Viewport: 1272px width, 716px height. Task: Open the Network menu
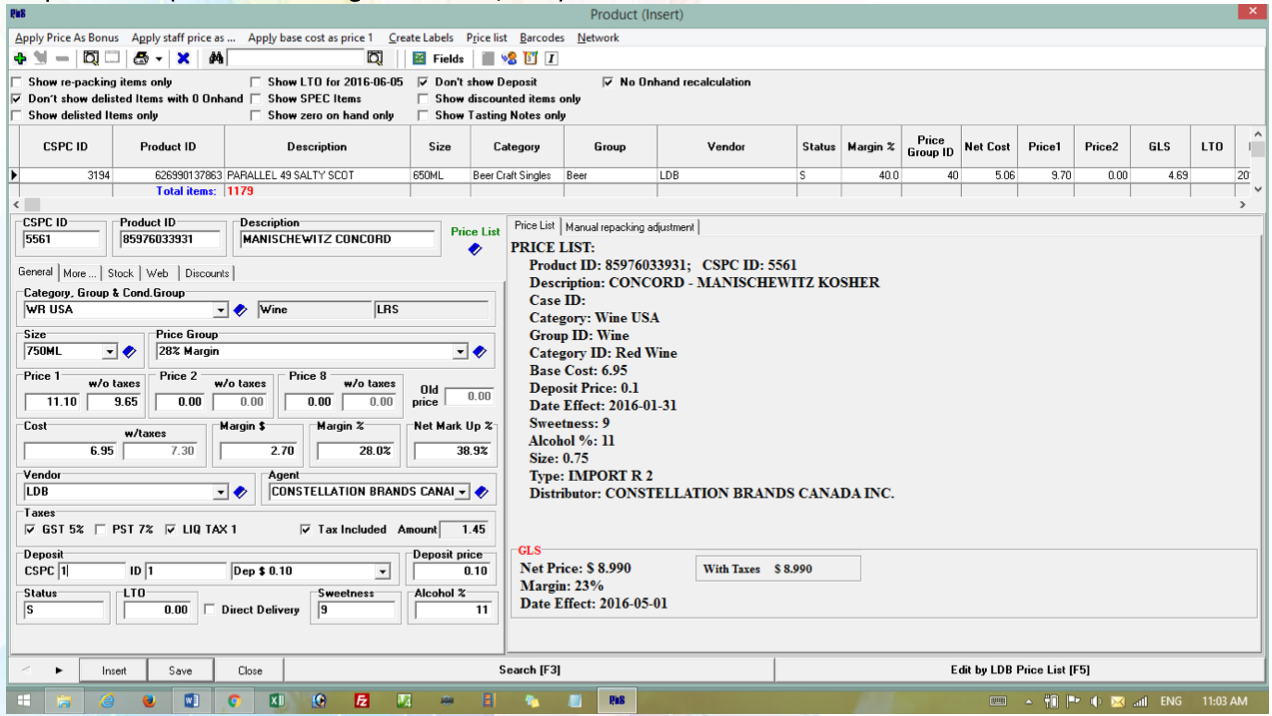598,38
